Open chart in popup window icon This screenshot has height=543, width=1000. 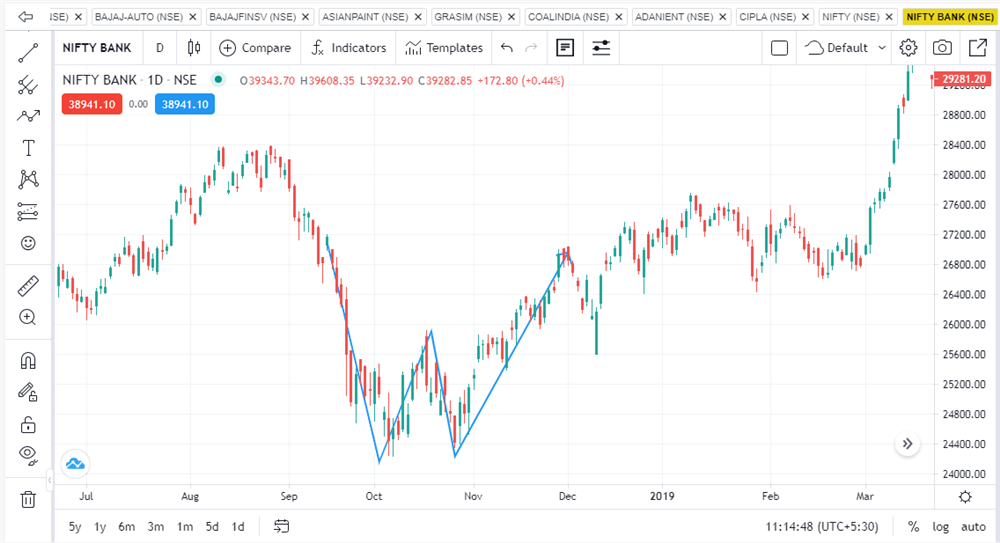(977, 48)
